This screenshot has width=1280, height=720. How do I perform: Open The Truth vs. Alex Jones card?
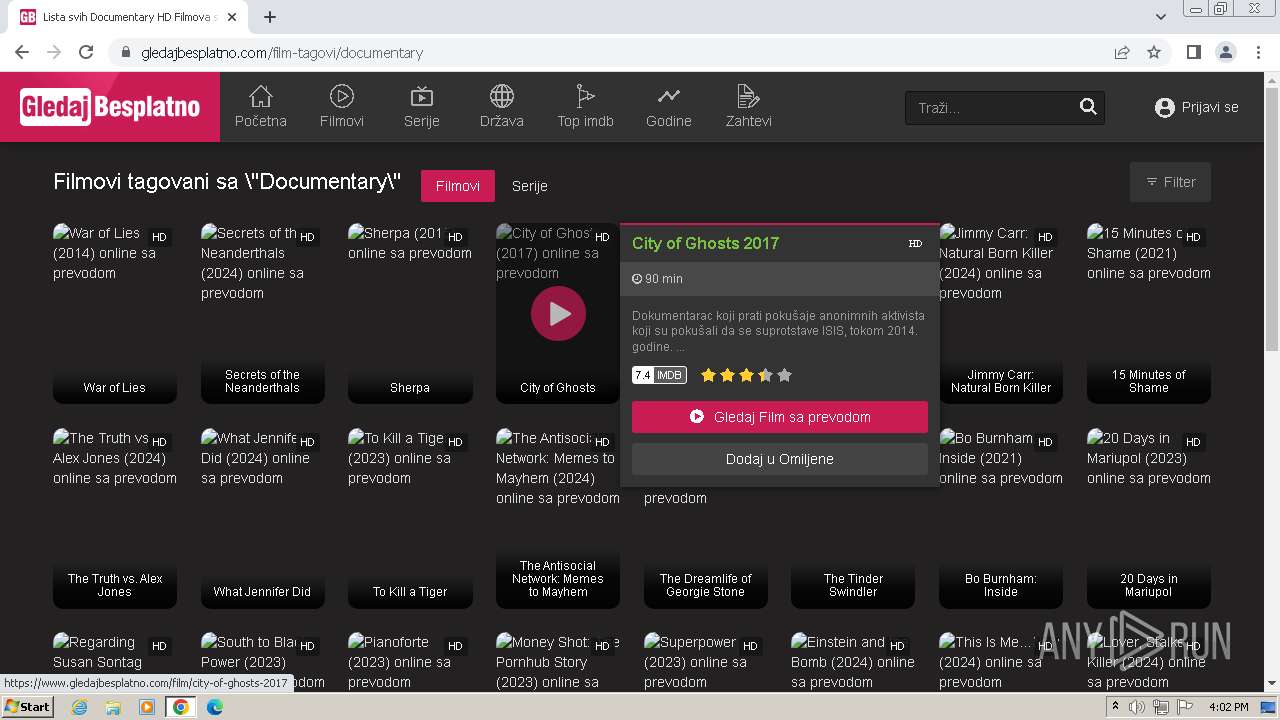coord(115,518)
